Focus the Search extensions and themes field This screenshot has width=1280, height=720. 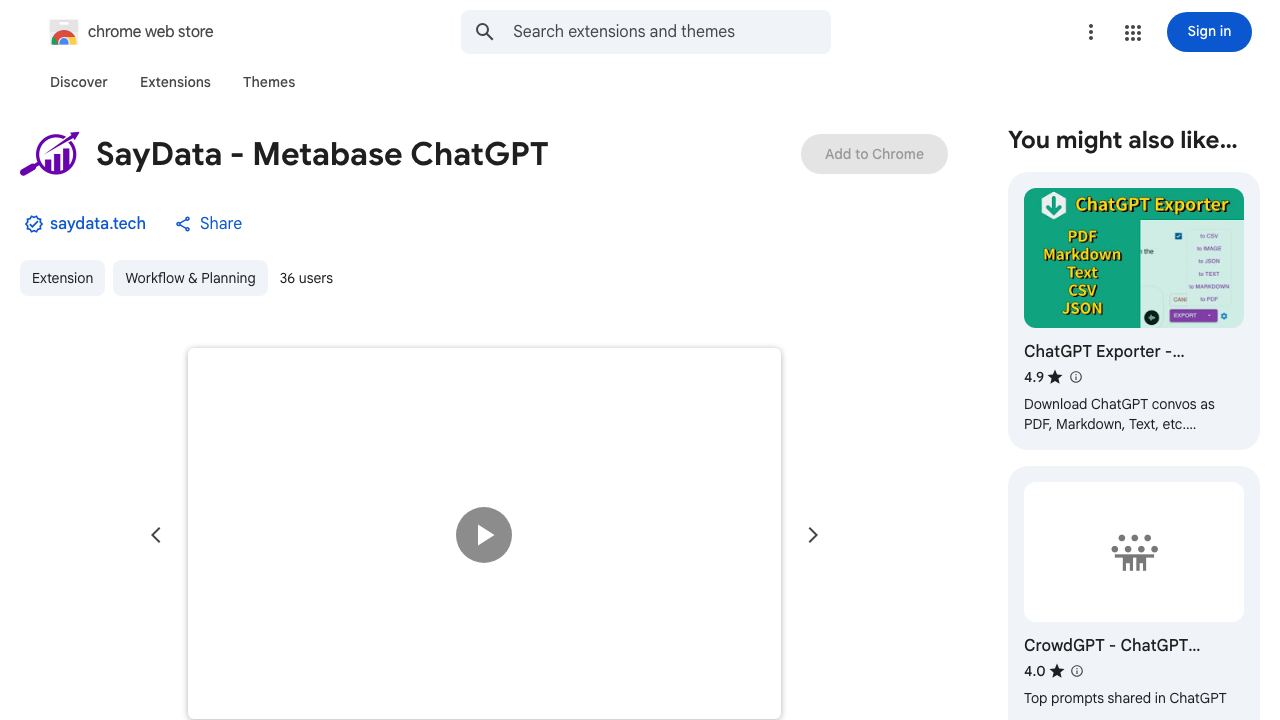click(646, 32)
